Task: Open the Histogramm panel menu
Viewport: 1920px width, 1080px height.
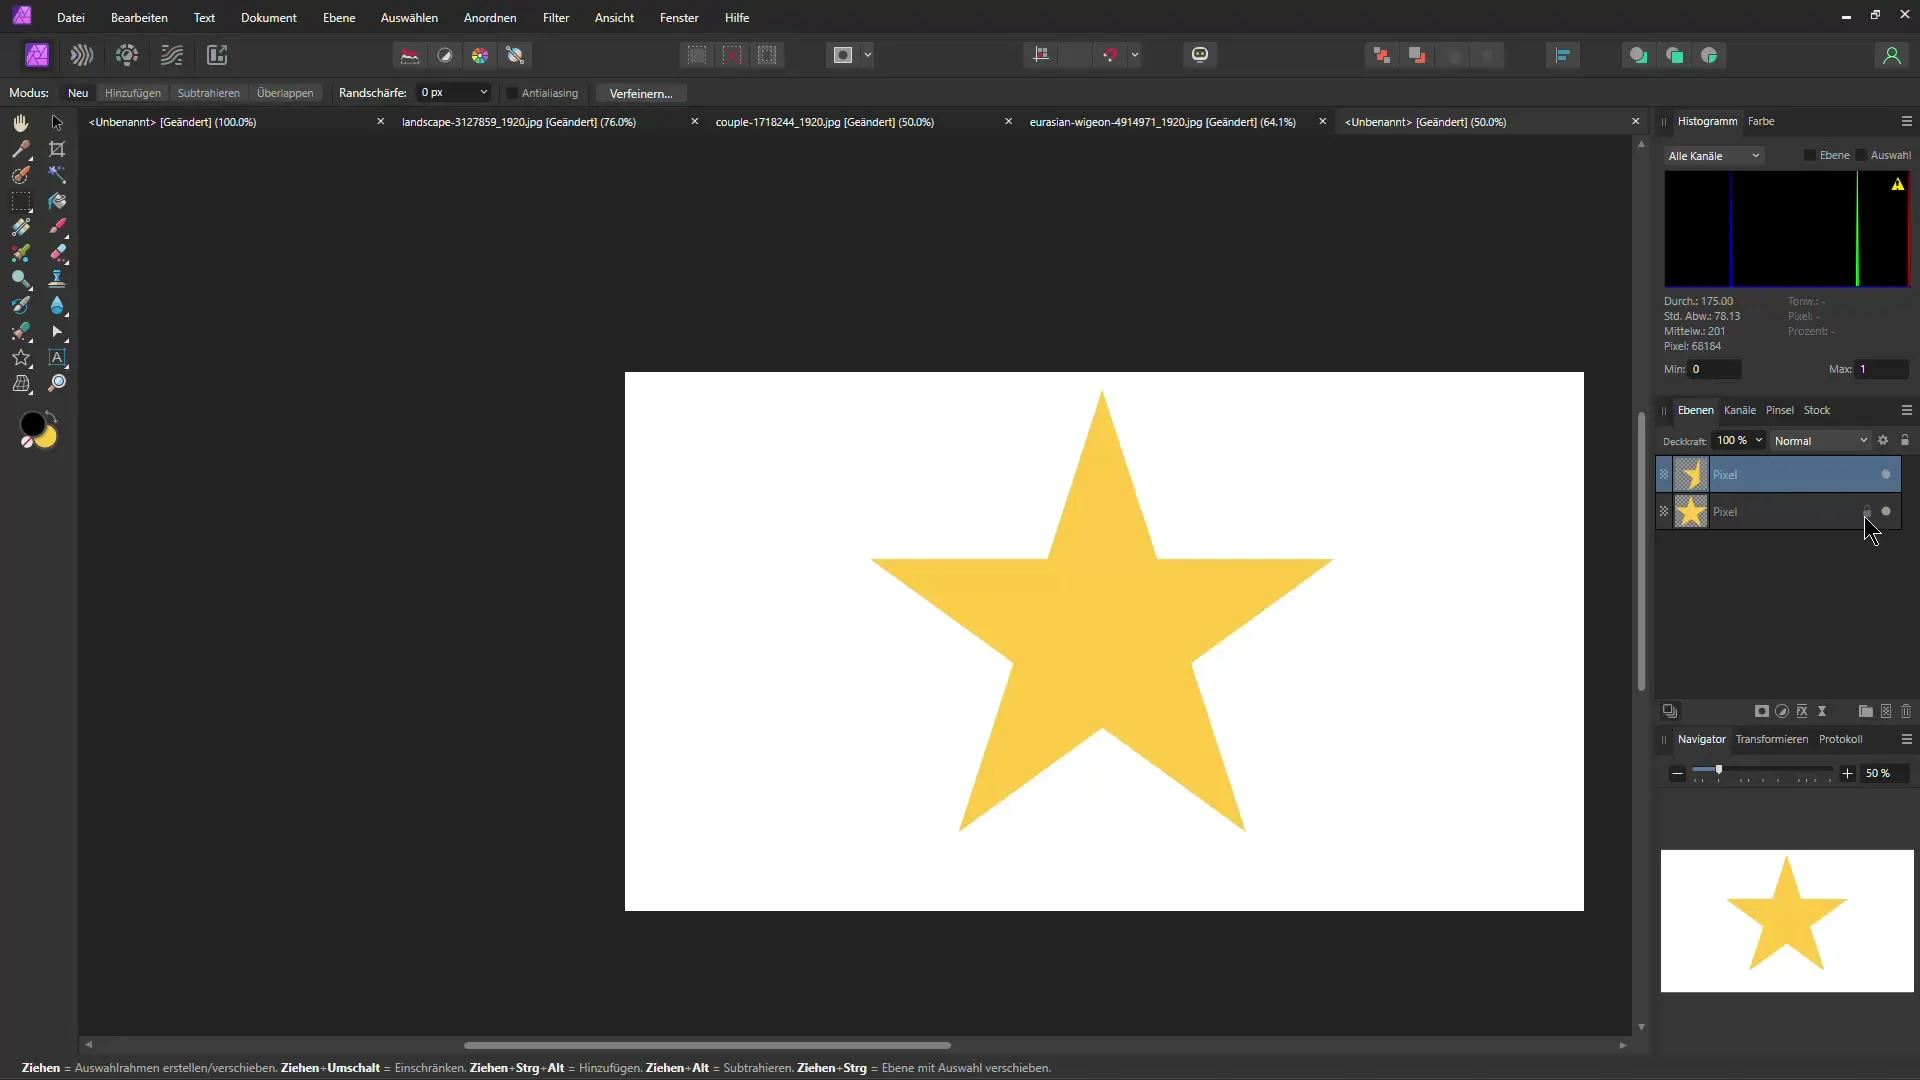Action: (1907, 121)
